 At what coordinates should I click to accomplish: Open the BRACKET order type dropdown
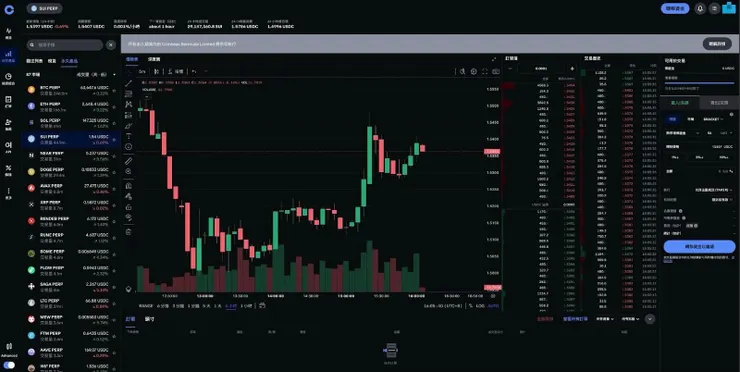pyautogui.click(x=714, y=119)
